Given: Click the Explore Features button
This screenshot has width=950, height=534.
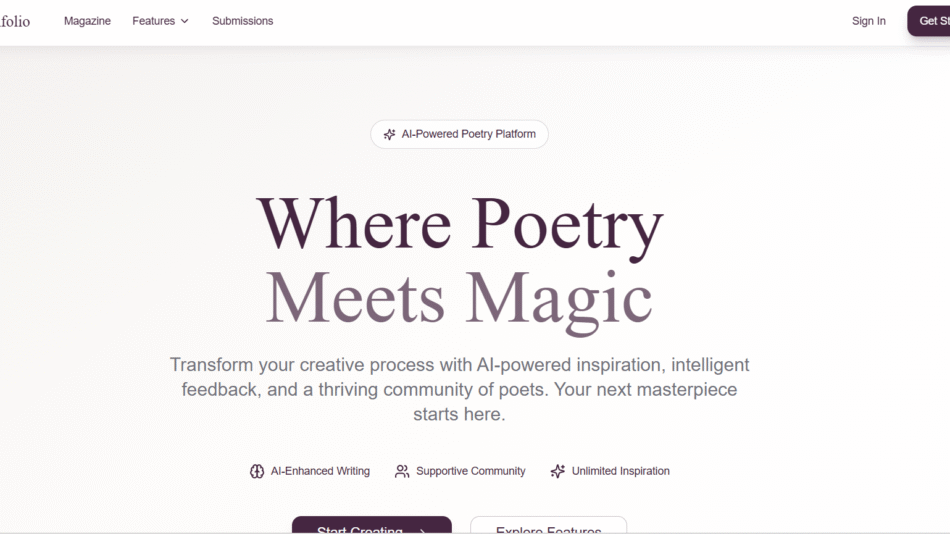Looking at the screenshot, I should [x=548, y=526].
